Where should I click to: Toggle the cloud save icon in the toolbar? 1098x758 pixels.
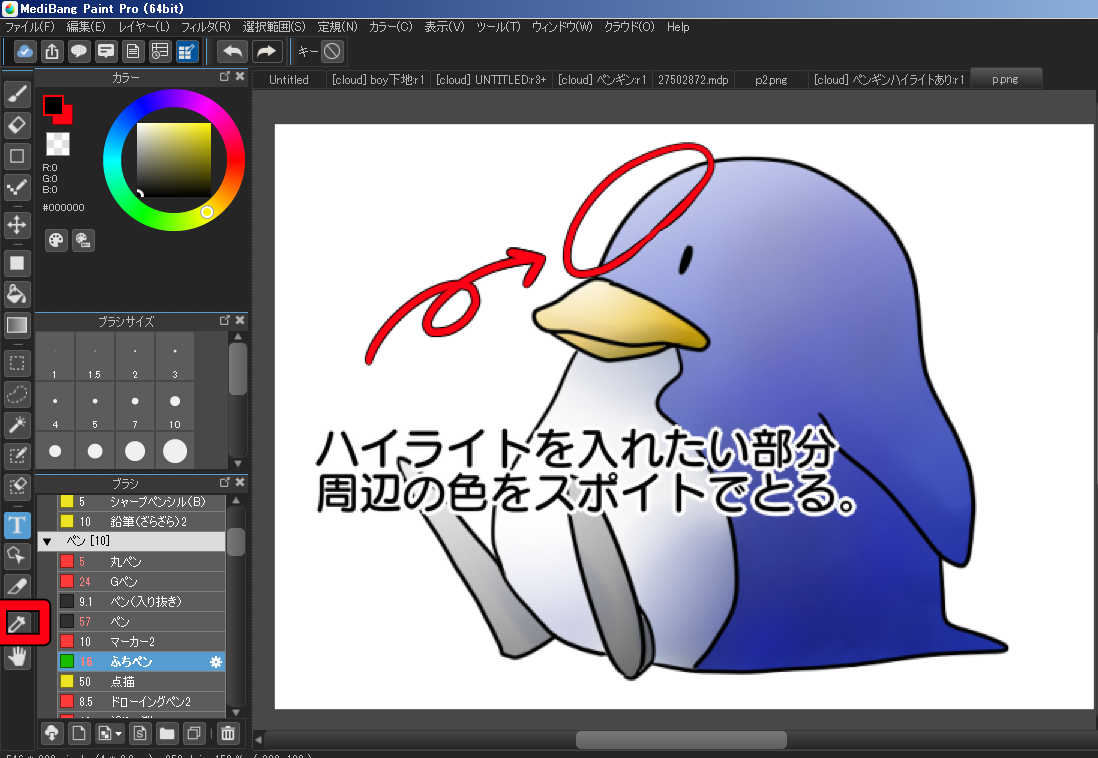(x=25, y=51)
